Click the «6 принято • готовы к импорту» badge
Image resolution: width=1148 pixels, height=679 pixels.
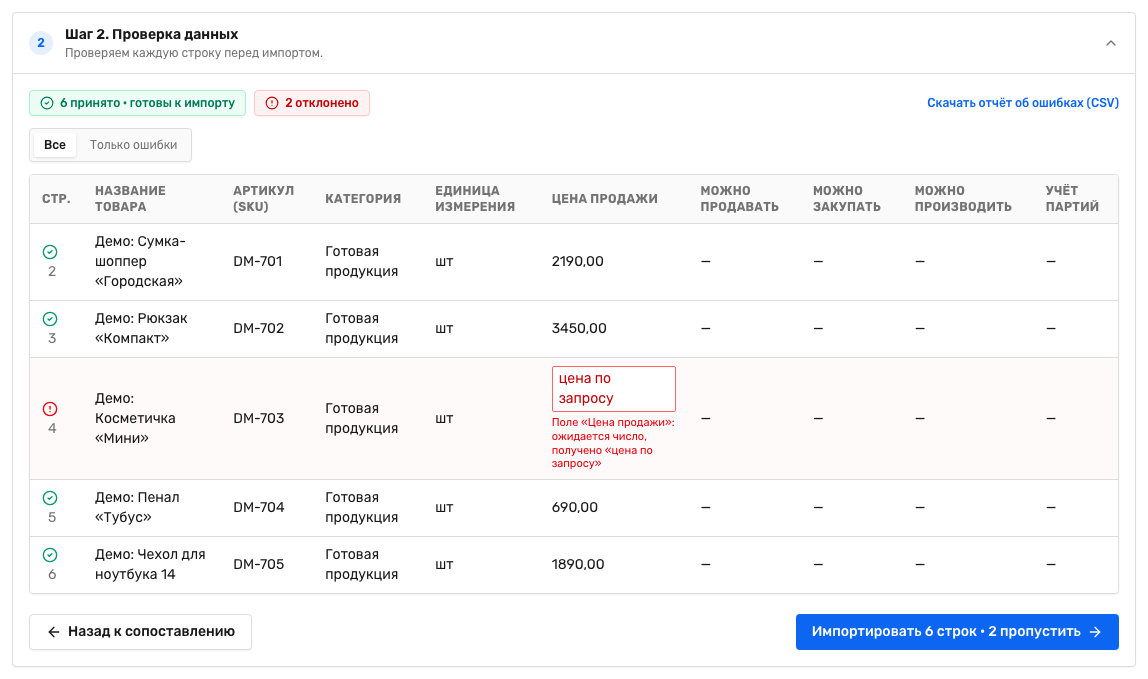[x=138, y=103]
